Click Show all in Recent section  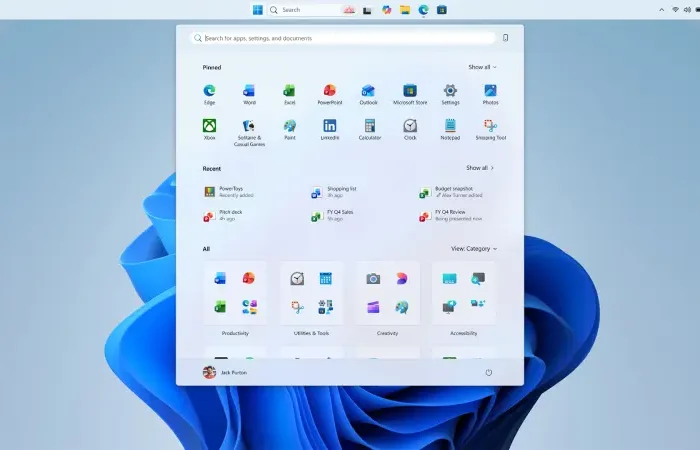point(480,168)
